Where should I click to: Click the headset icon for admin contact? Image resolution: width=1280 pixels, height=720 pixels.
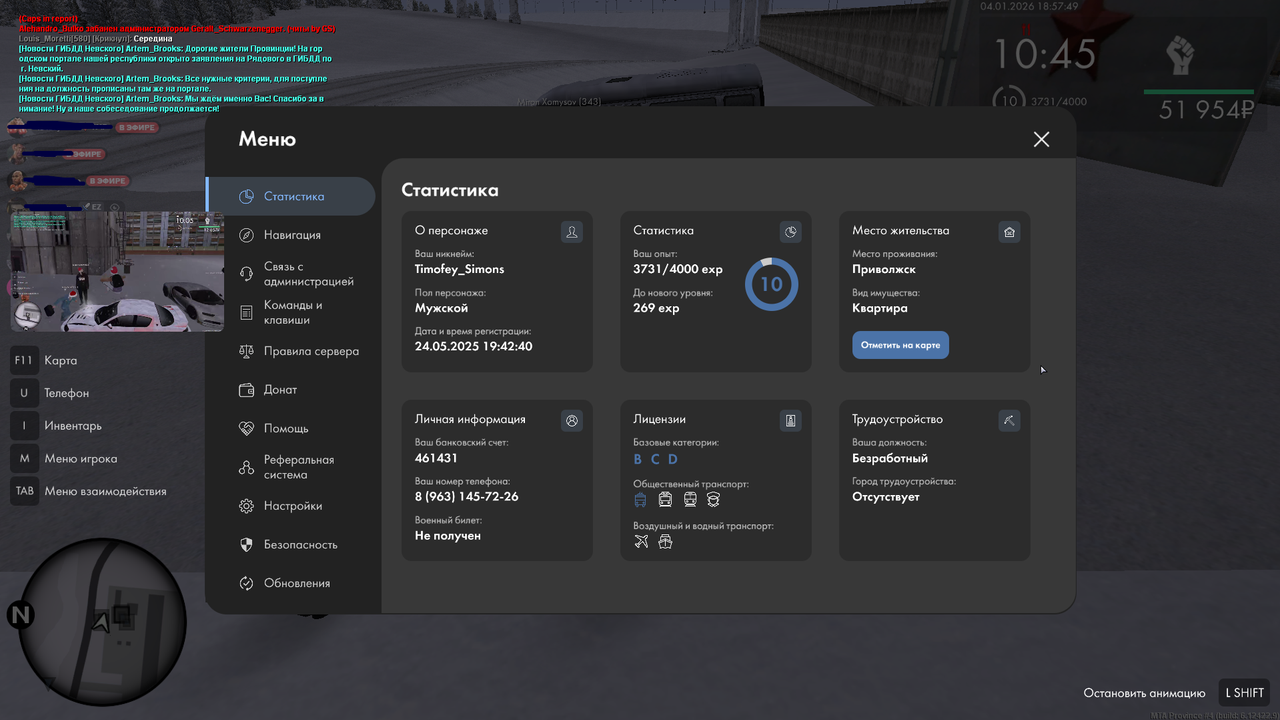(x=246, y=274)
